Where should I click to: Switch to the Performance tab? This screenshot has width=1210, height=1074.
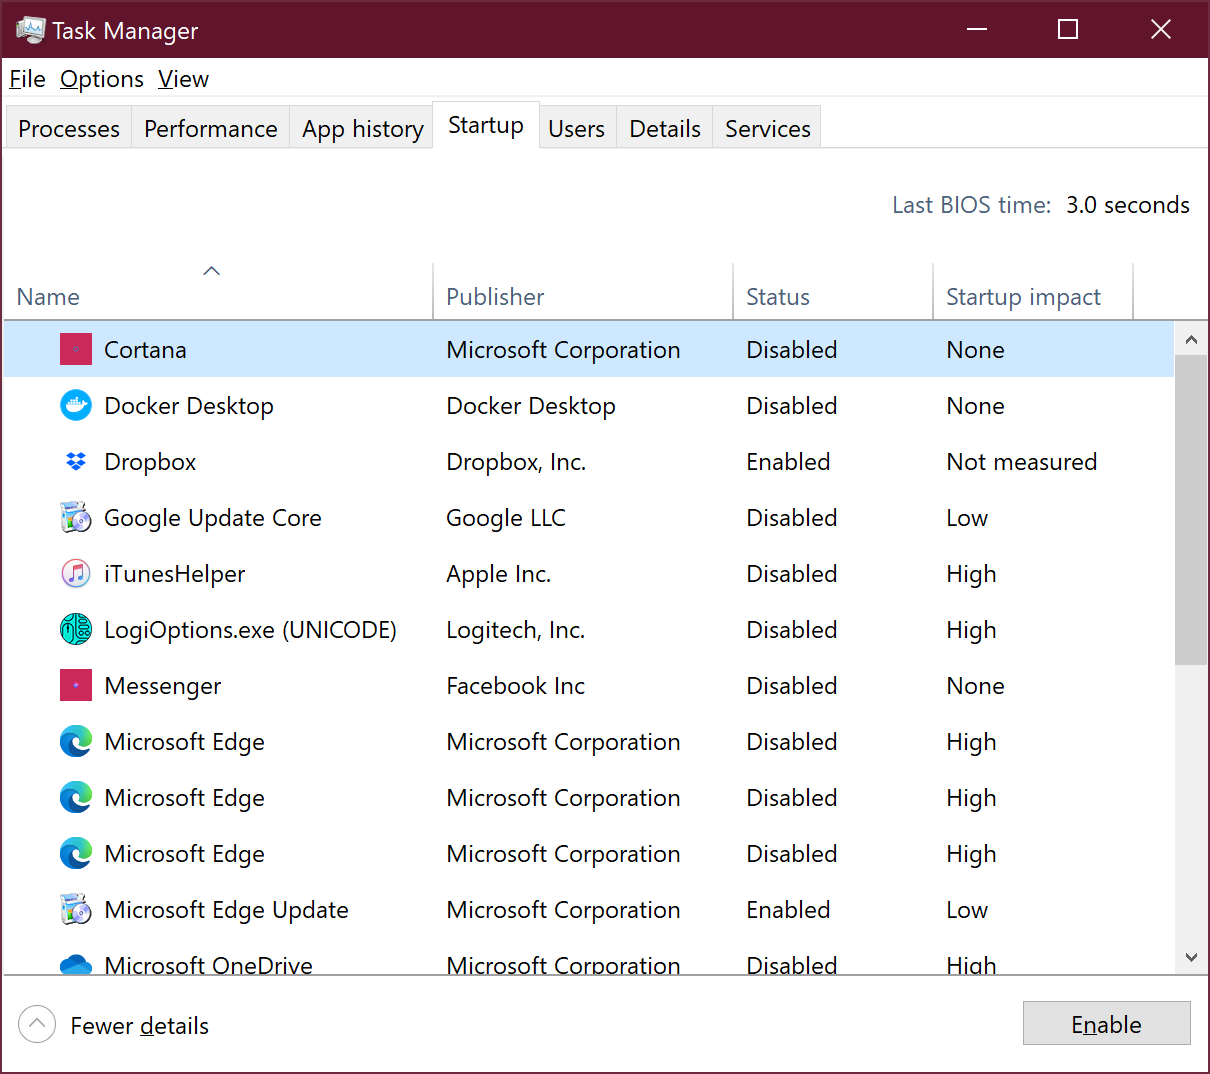coord(211,129)
